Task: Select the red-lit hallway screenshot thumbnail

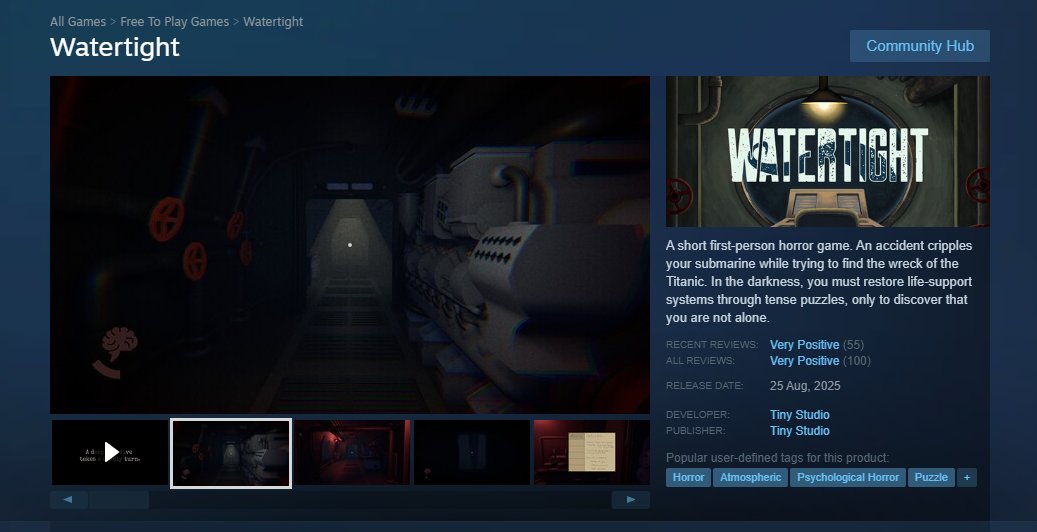Action: 353,453
